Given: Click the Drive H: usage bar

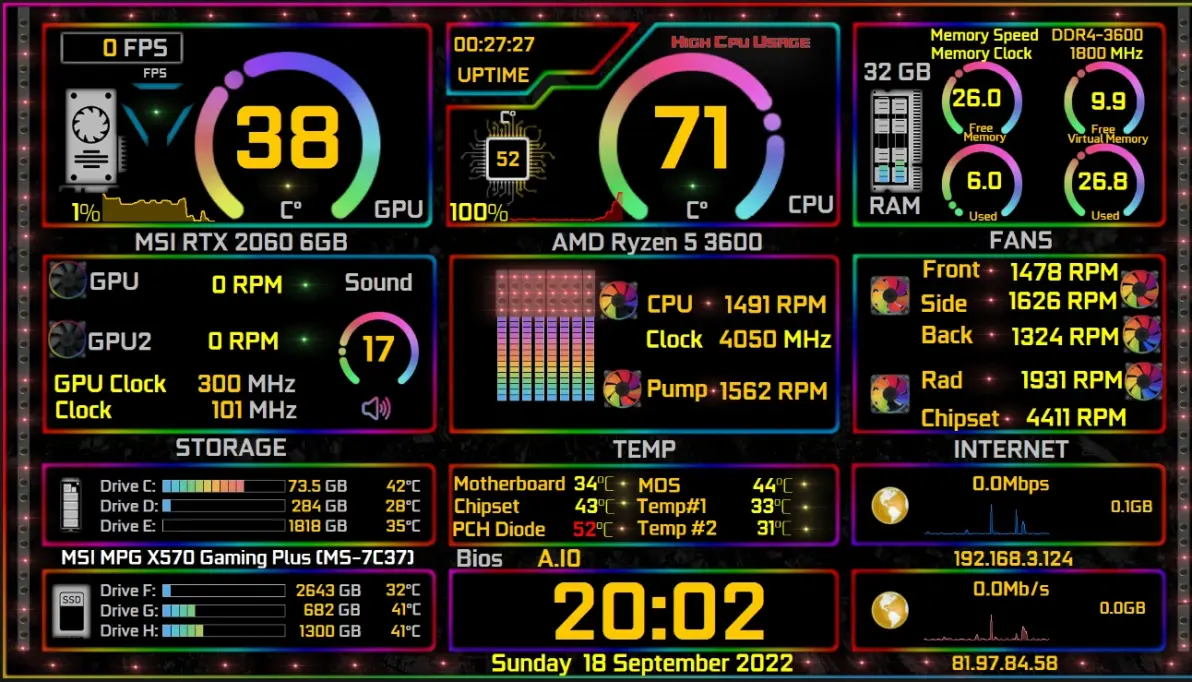Looking at the screenshot, I should click(x=224, y=630).
